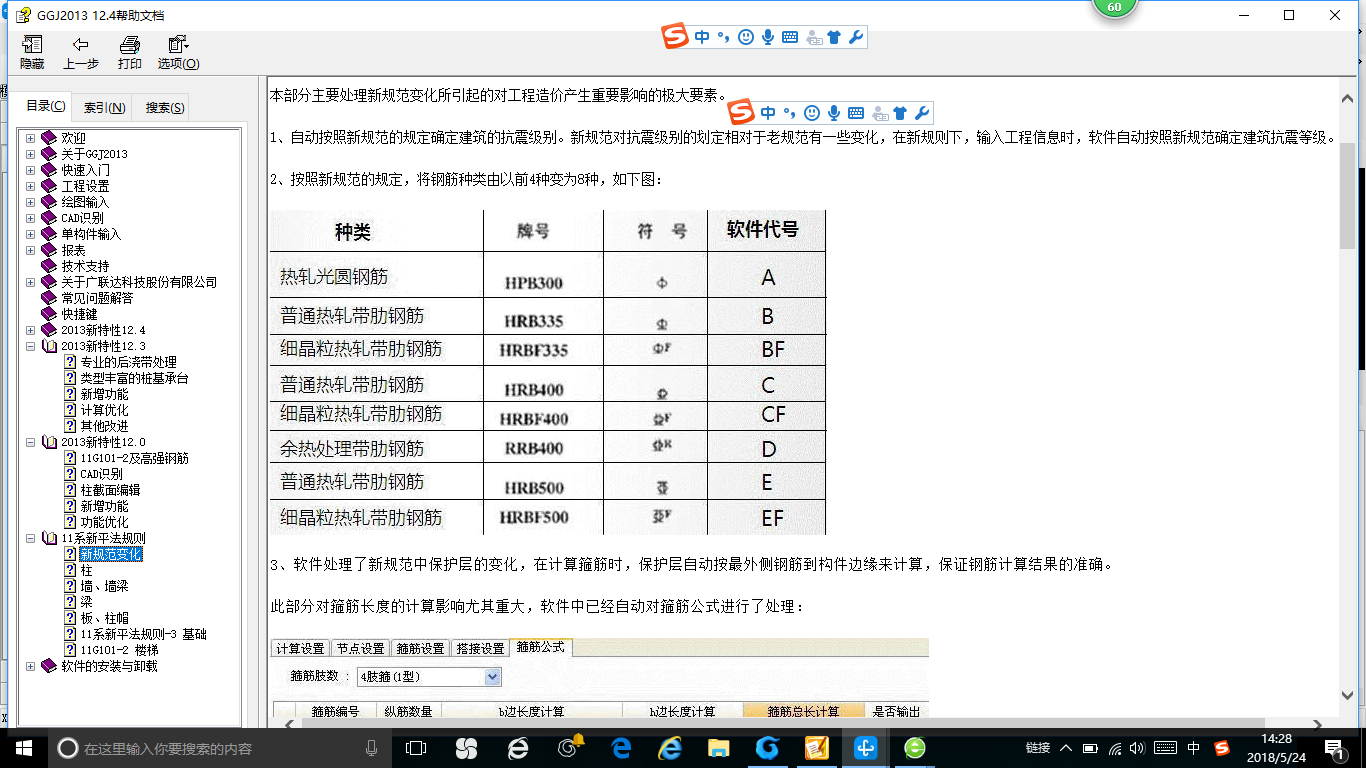Expand the 单构件输入 node

coord(31,234)
